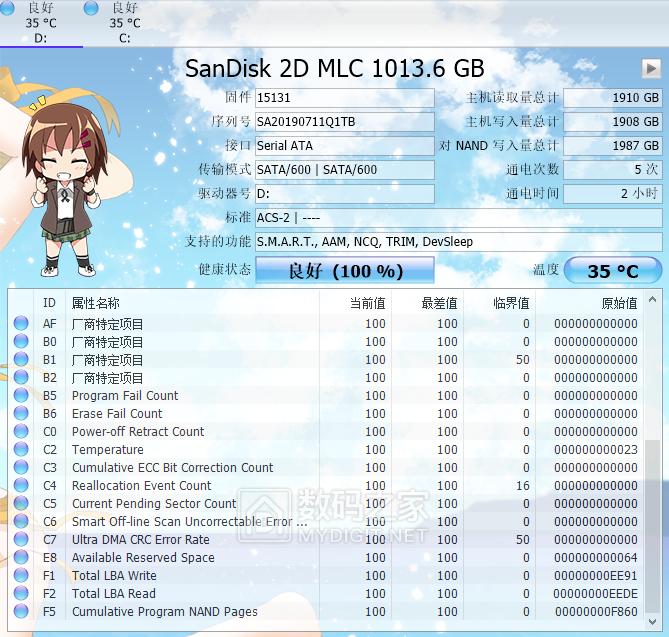Click total NAND writes value 1987 GB
The image size is (669, 637).
(x=613, y=145)
